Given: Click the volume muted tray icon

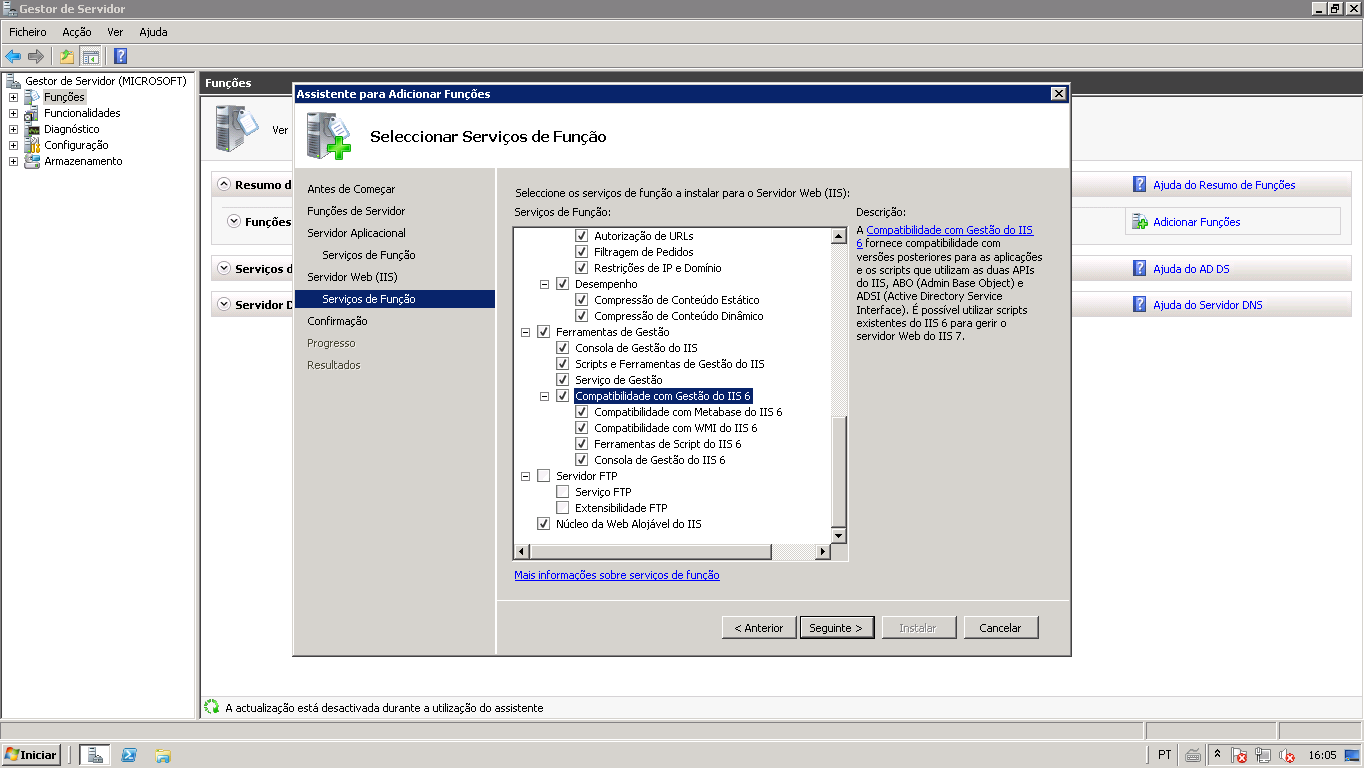Looking at the screenshot, I should [x=1287, y=755].
